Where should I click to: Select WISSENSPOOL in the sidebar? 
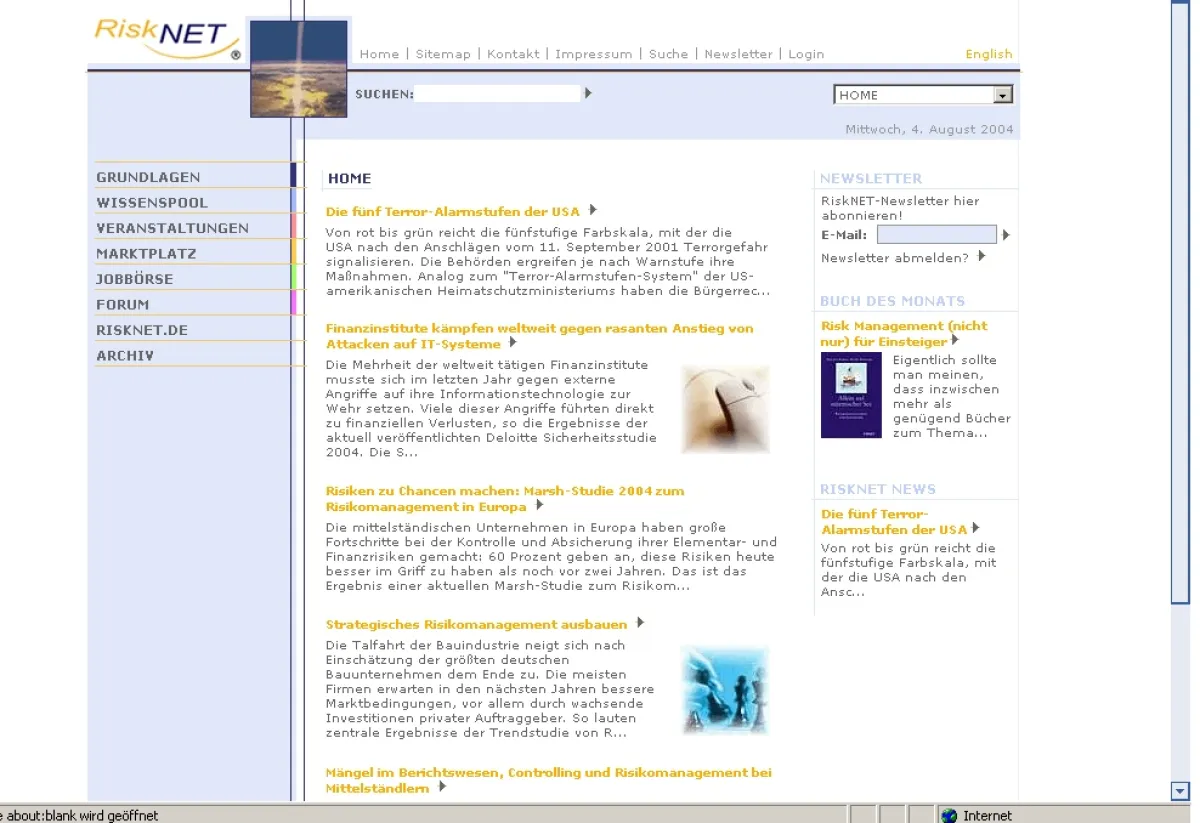pyautogui.click(x=152, y=202)
